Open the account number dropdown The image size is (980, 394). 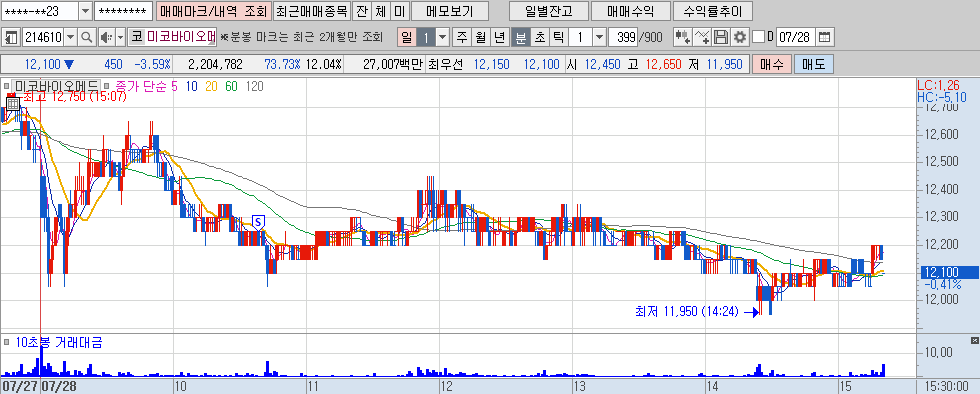click(86, 11)
